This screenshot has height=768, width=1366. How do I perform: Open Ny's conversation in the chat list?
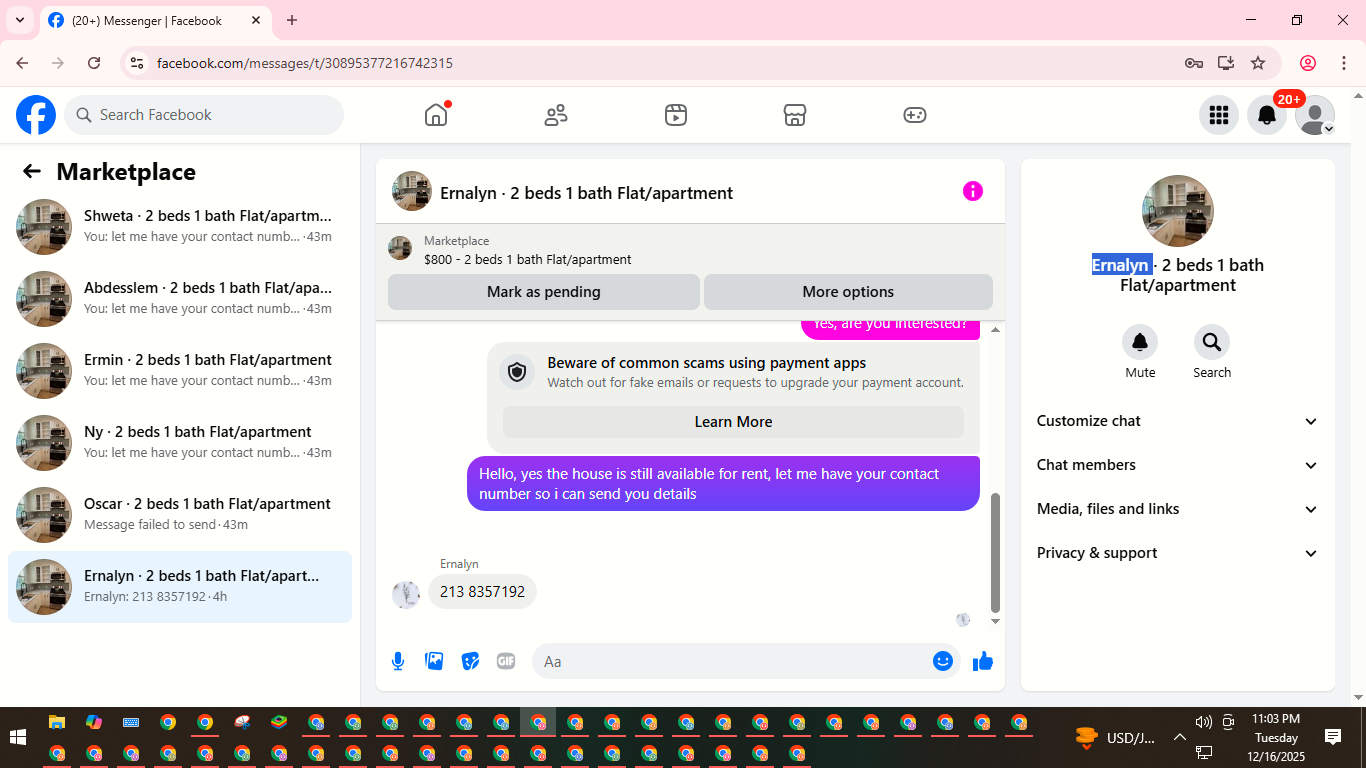click(180, 443)
